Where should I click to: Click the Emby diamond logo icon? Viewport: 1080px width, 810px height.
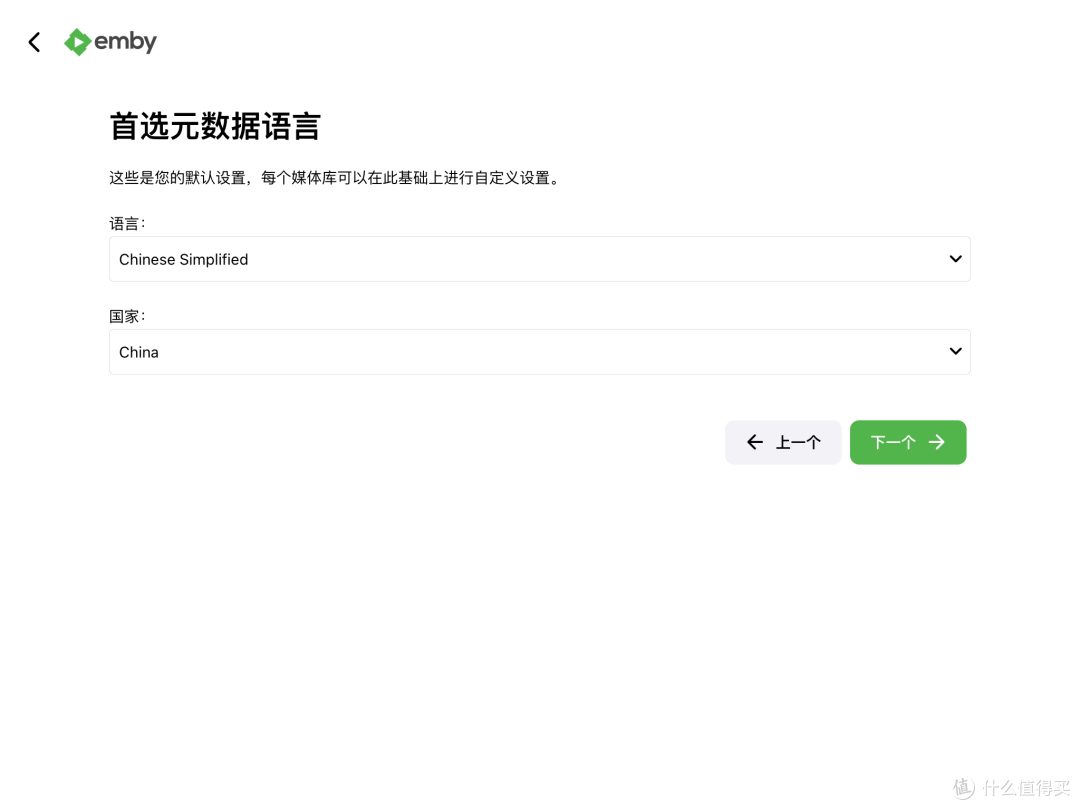78,41
